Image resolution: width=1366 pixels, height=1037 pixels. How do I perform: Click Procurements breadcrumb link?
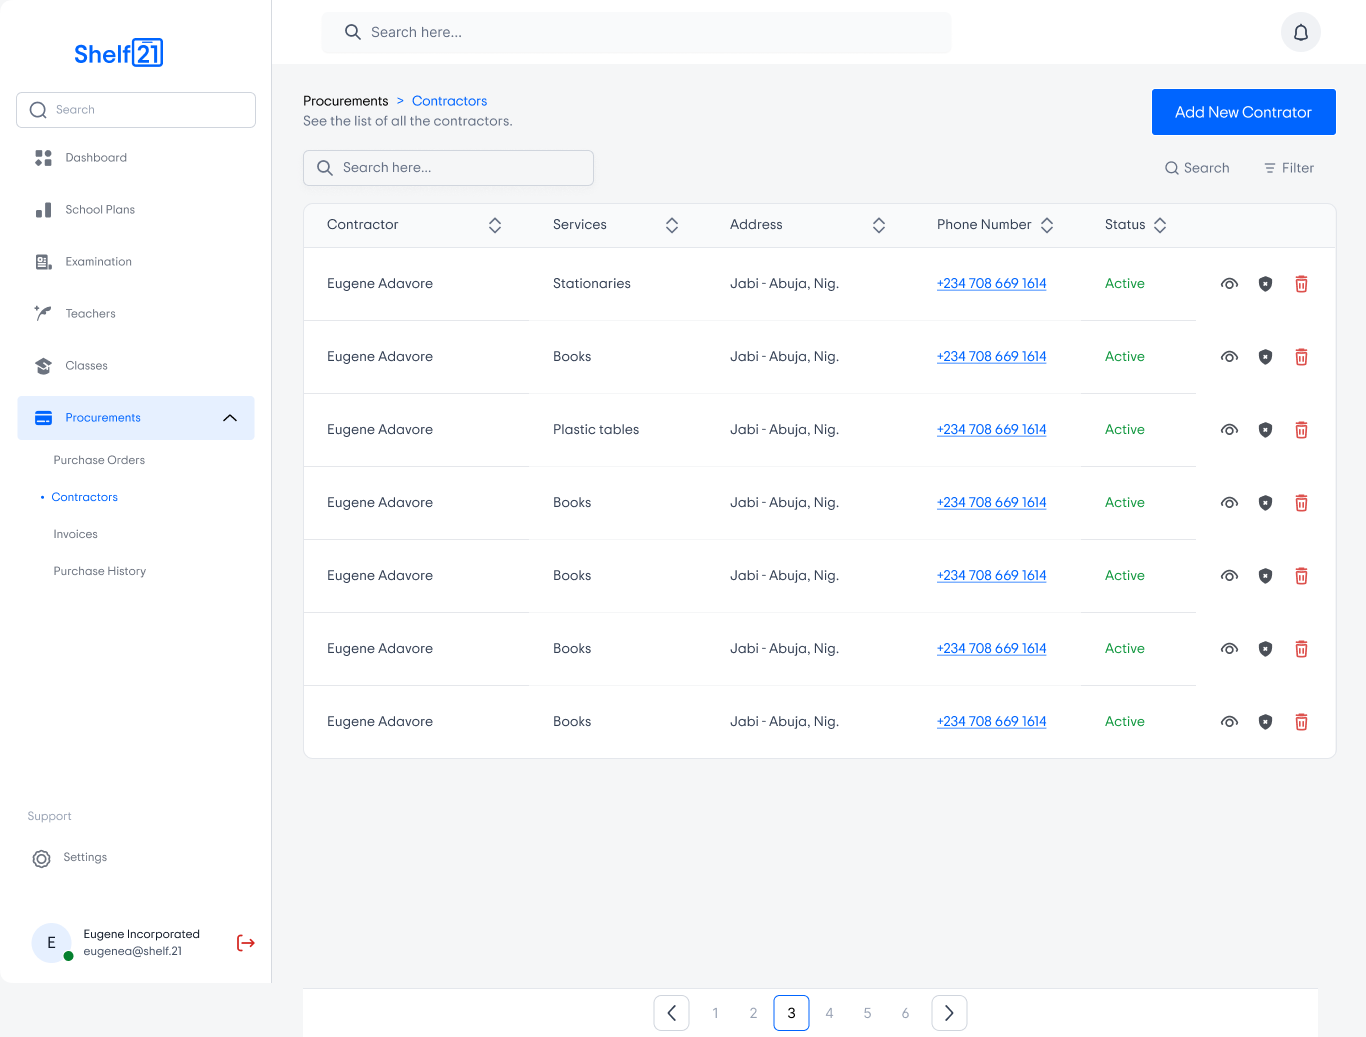346,101
